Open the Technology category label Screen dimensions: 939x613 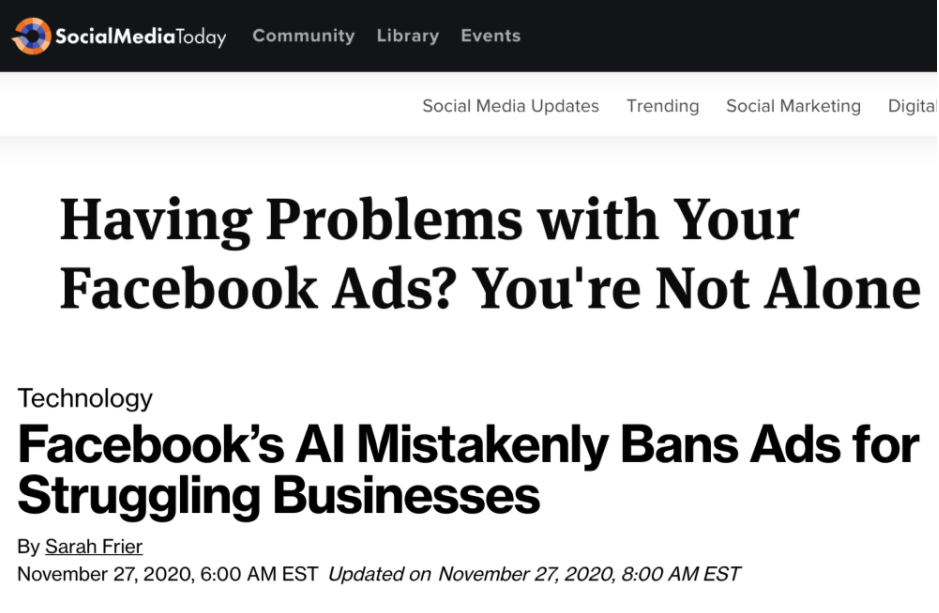(x=85, y=398)
